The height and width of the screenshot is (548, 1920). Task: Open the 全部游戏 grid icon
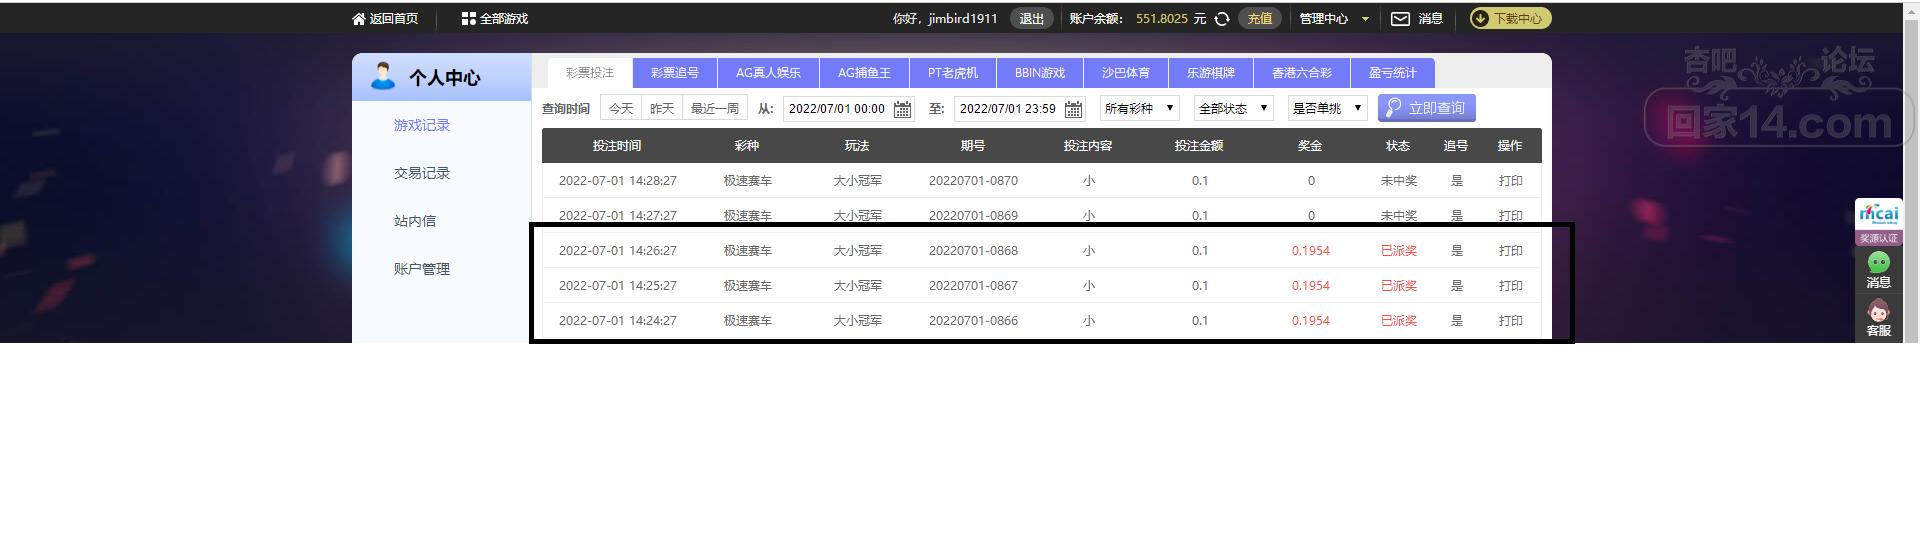pyautogui.click(x=468, y=19)
